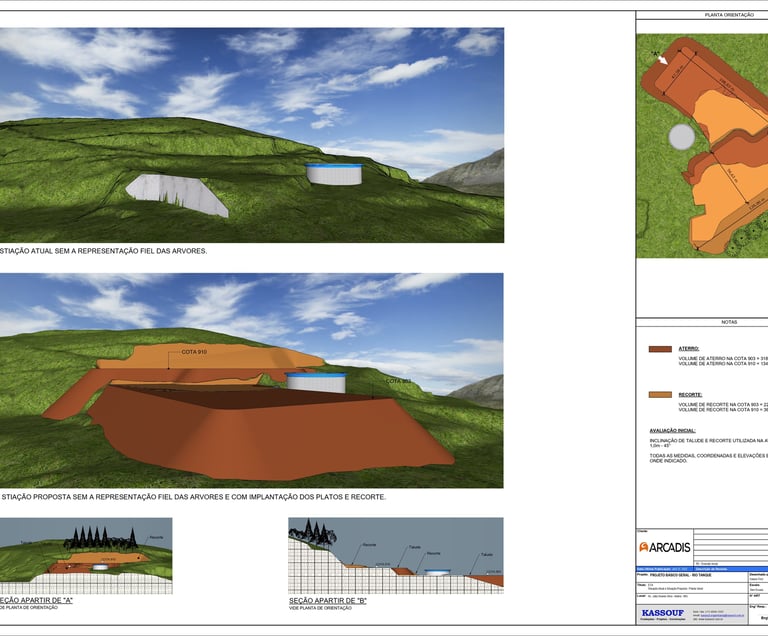Click the blue-topped water tank in proposed render

pos(316,382)
